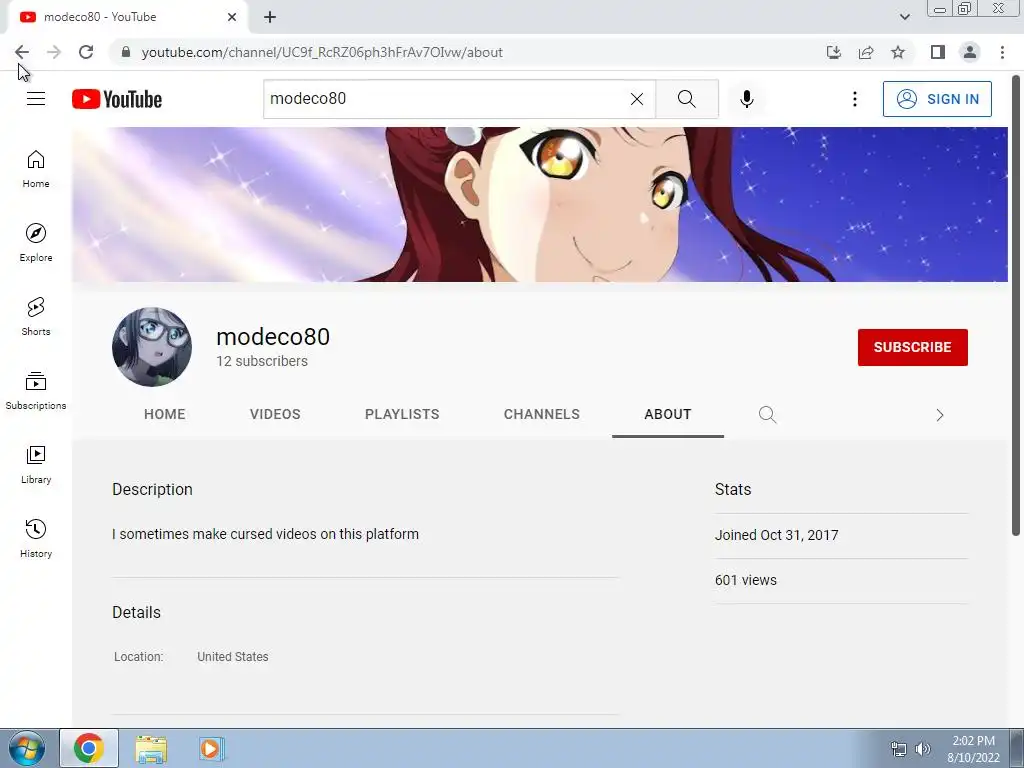Open a new browser tab
The height and width of the screenshot is (768, 1024).
click(270, 17)
